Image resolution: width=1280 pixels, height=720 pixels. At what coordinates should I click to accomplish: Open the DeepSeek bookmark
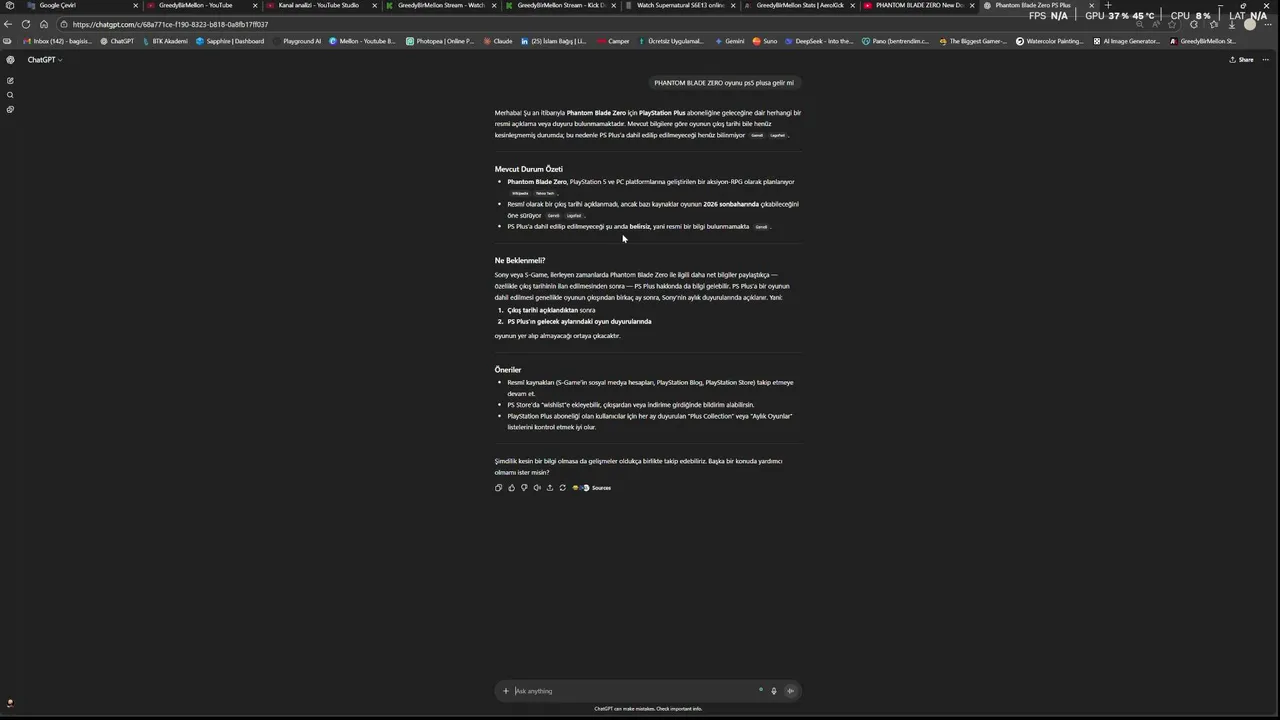(x=820, y=41)
